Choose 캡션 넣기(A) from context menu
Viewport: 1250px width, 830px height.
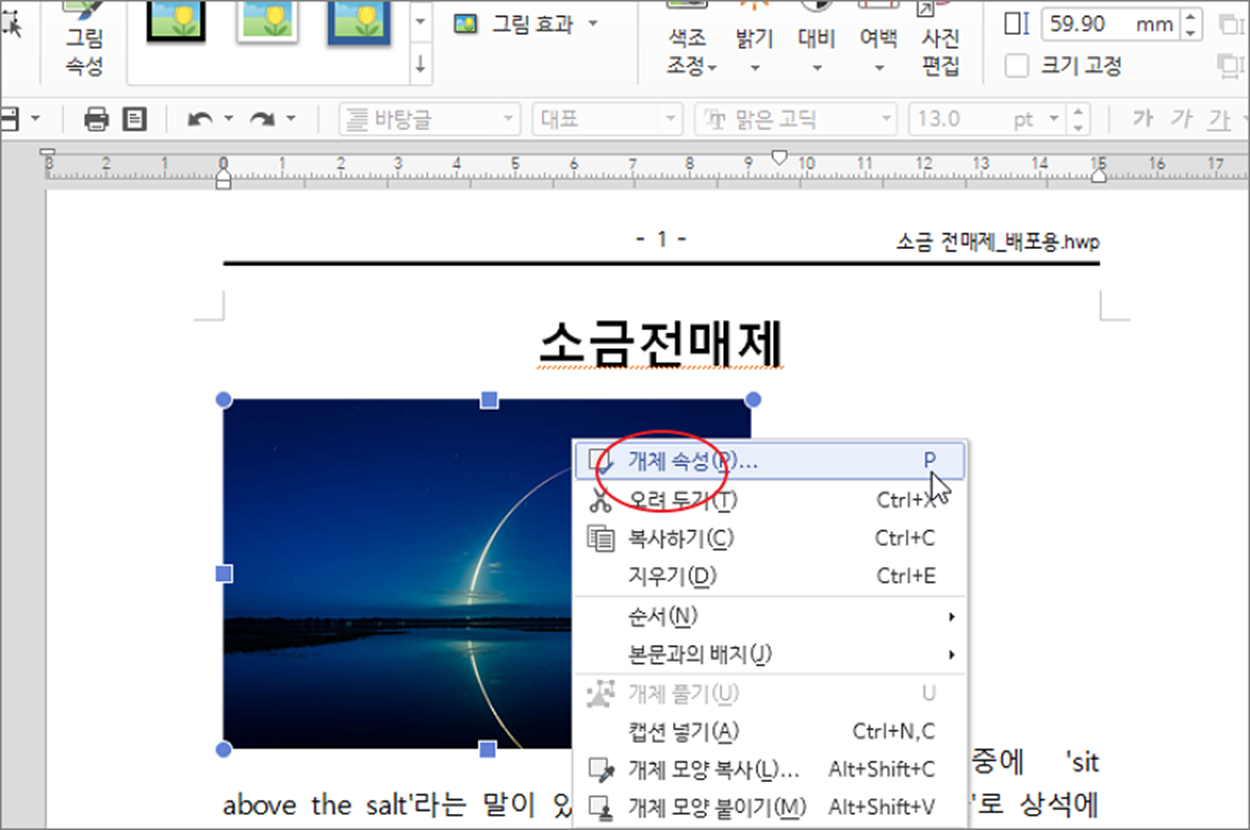coord(770,731)
